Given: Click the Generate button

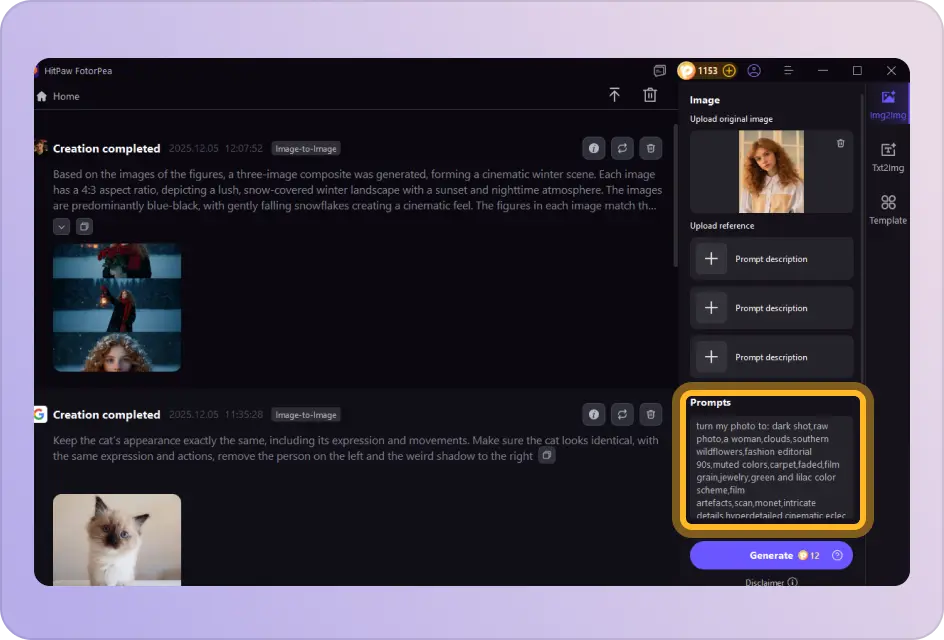Looking at the screenshot, I should coord(771,556).
